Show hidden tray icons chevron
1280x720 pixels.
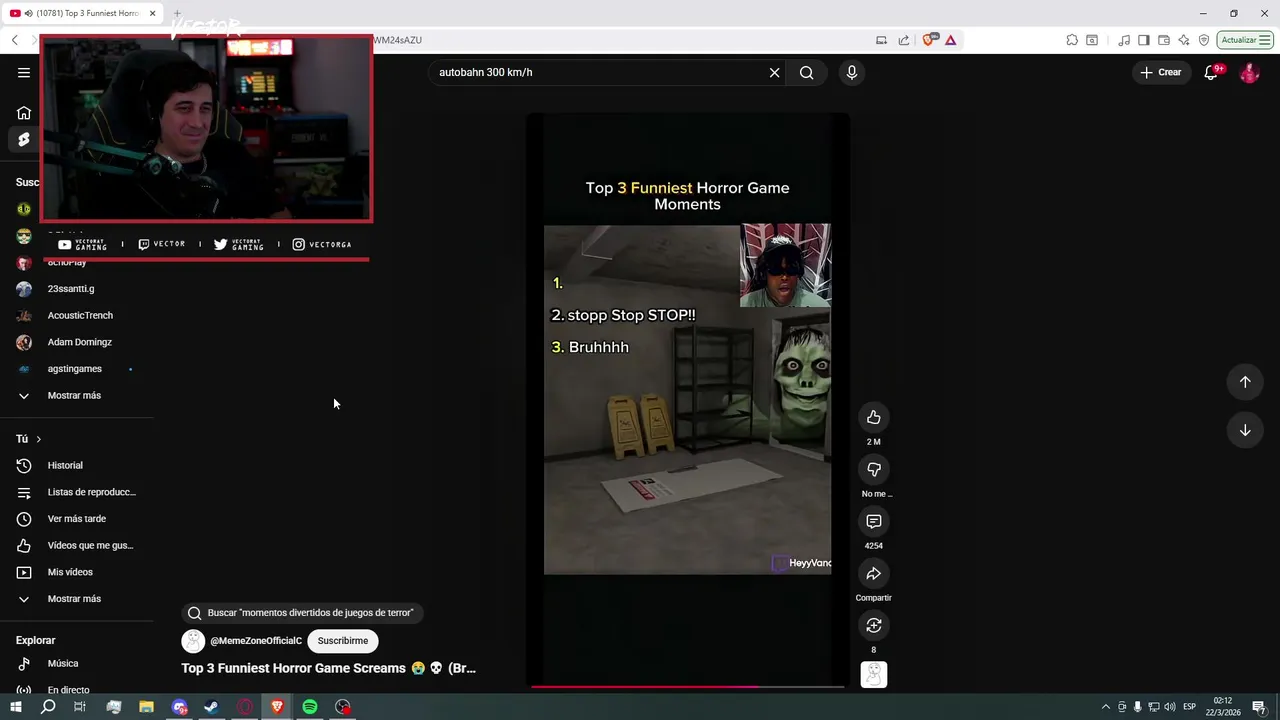point(1105,707)
